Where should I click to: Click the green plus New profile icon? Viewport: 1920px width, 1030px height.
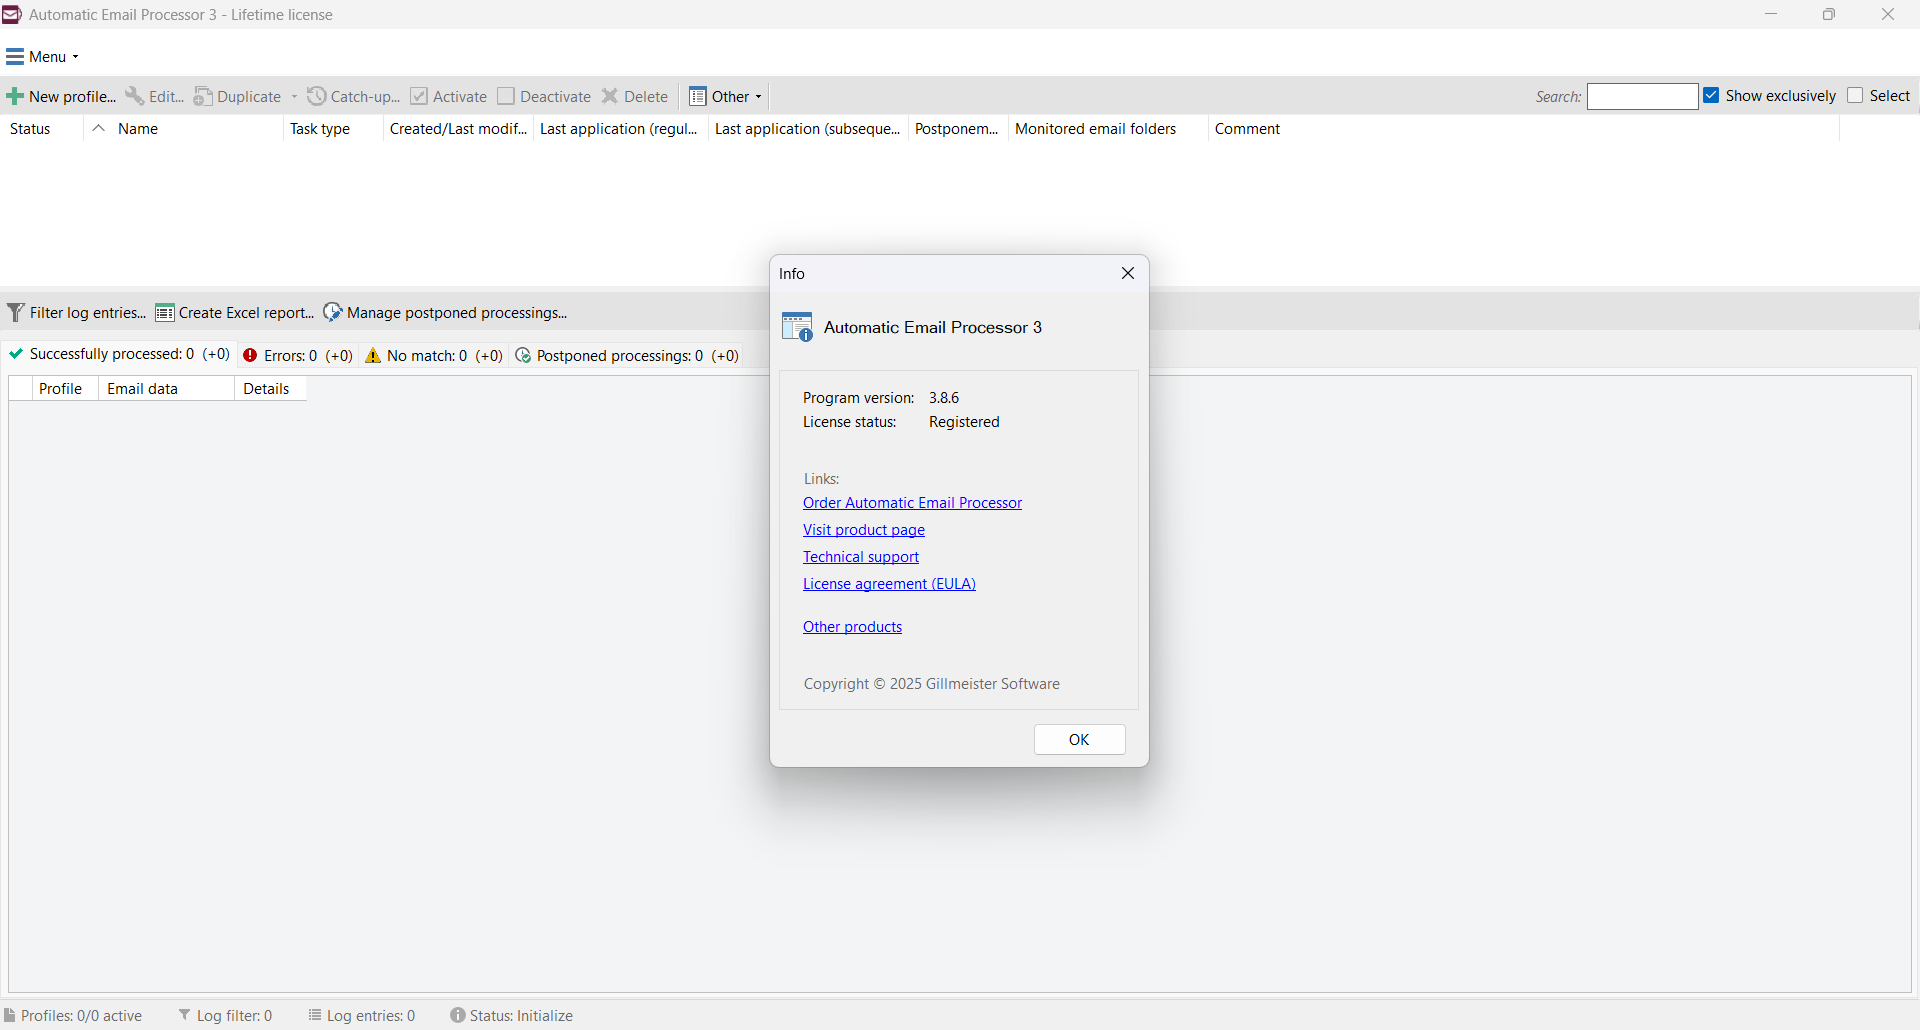15,97
